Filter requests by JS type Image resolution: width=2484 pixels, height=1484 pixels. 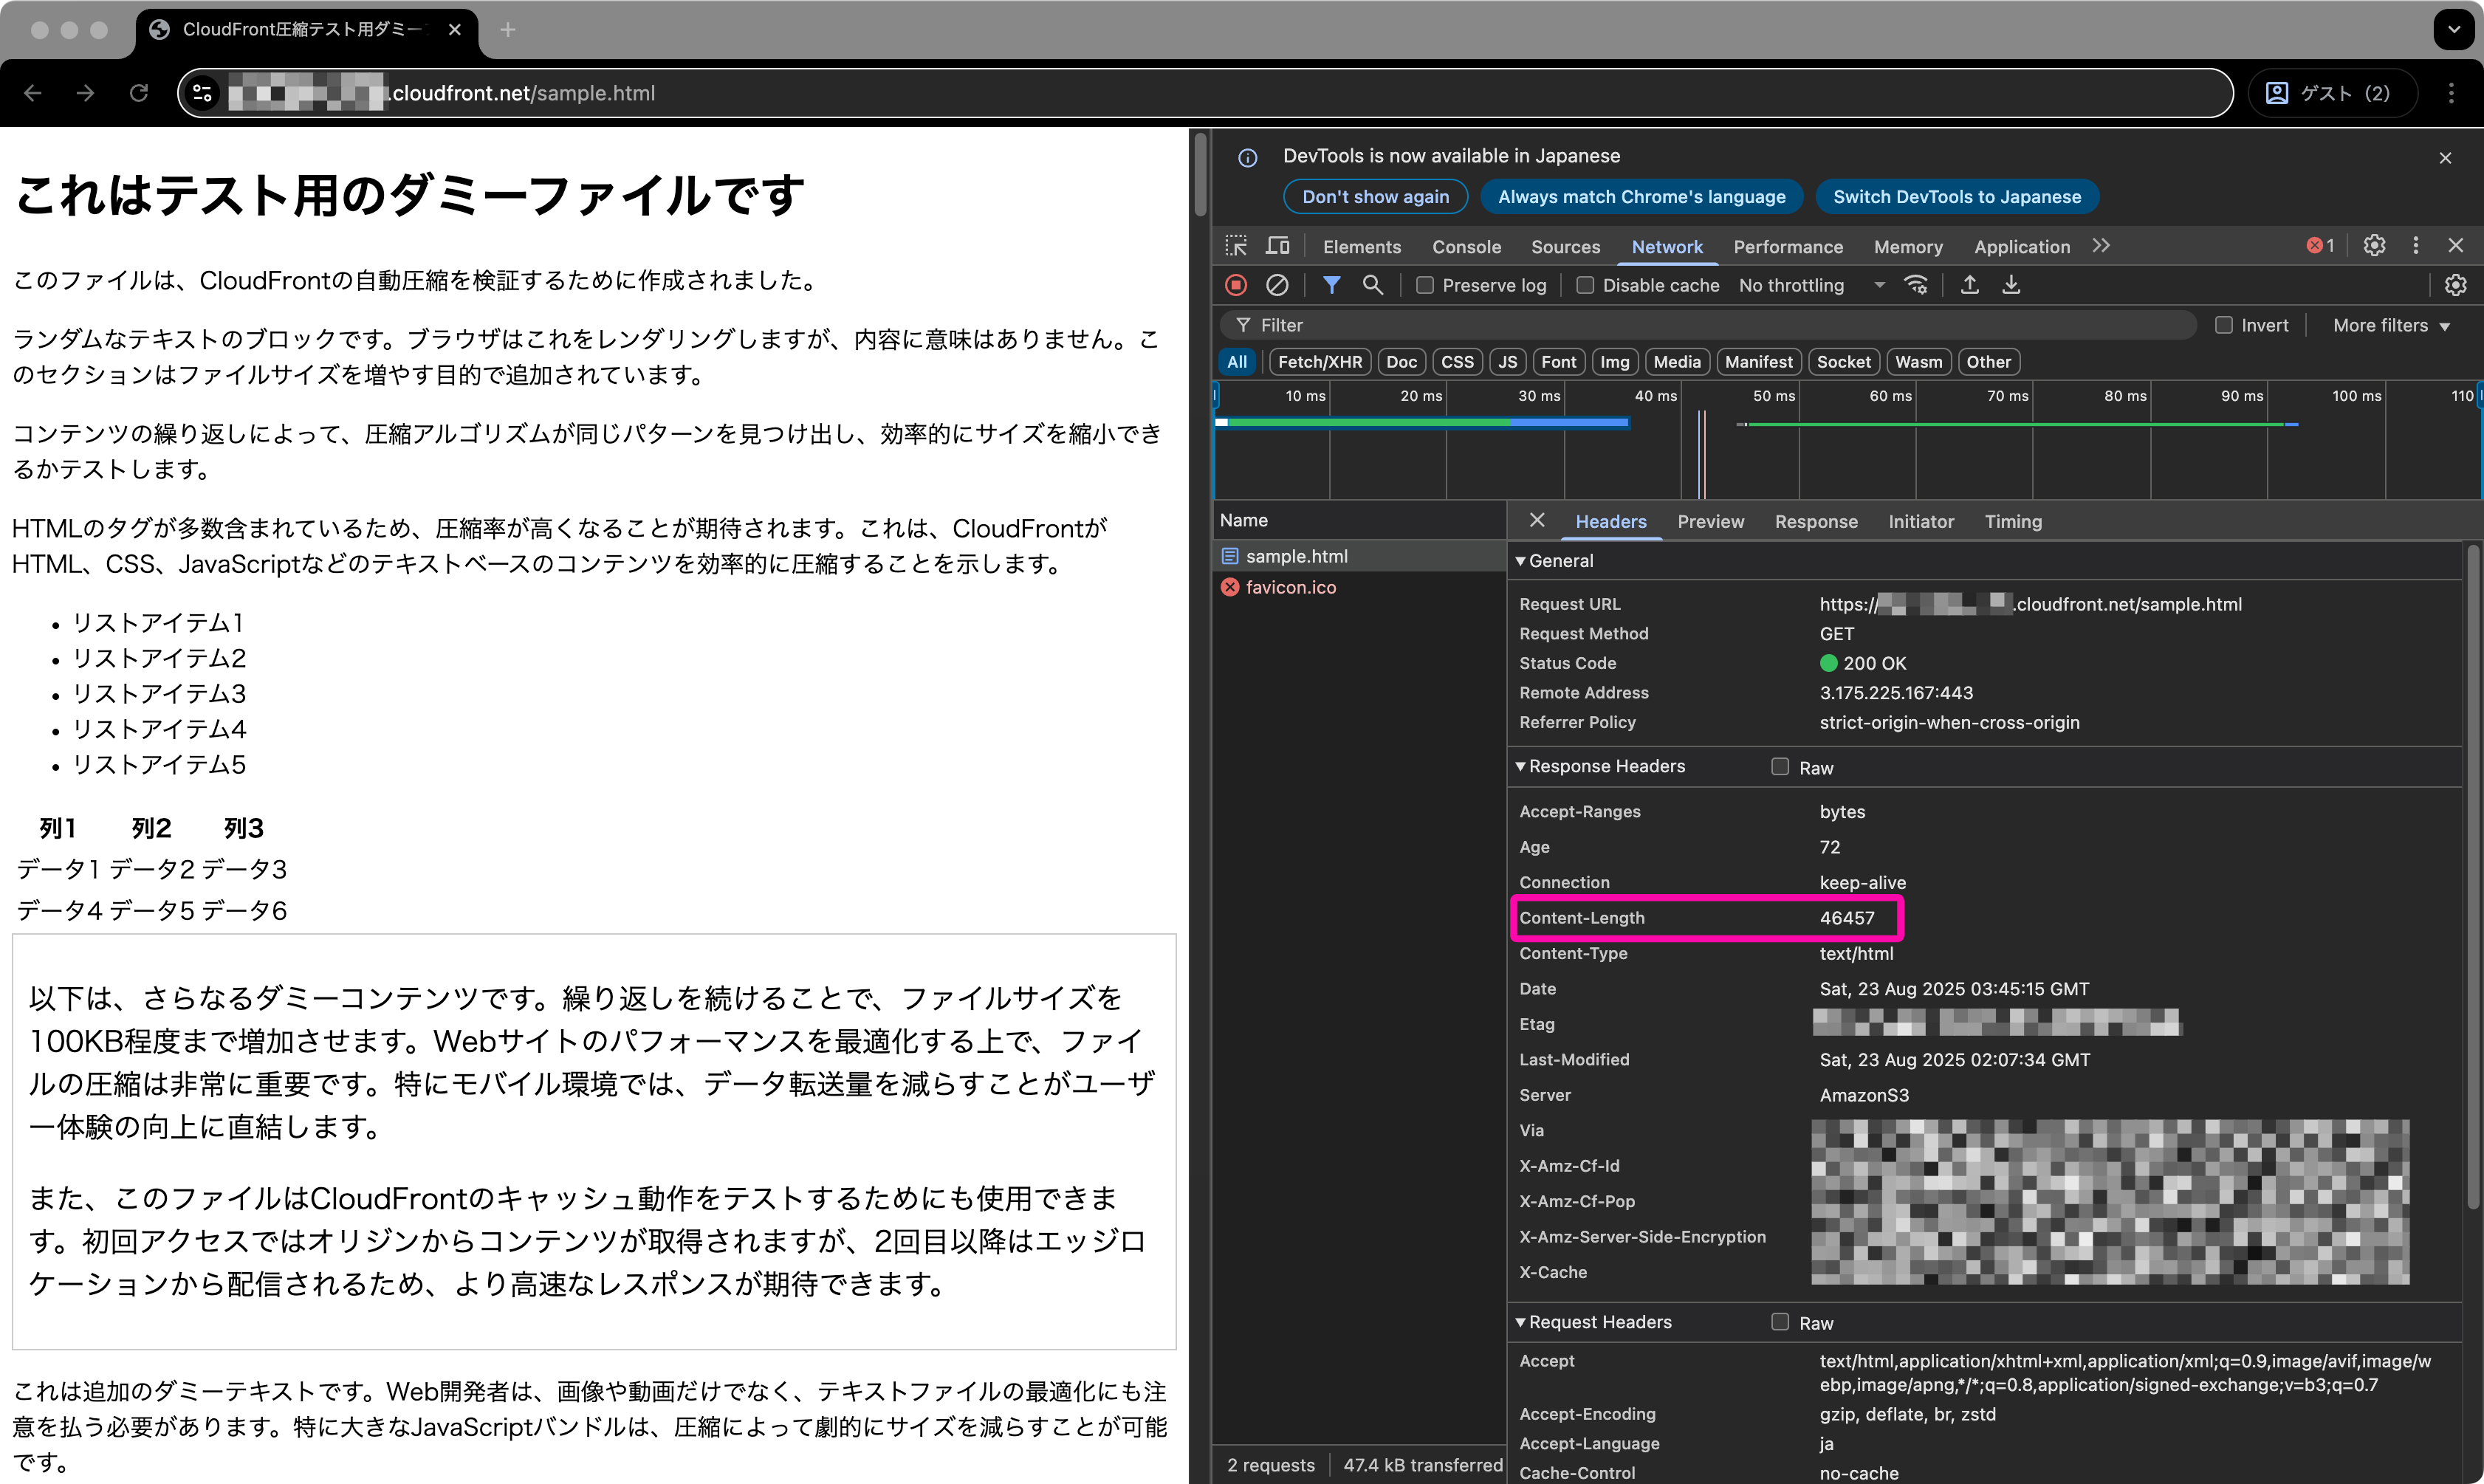(1507, 362)
